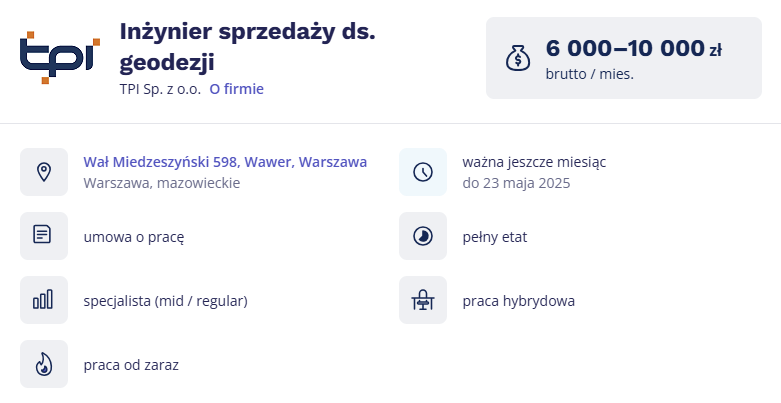
Task: Click the clock validity icon
Action: pyautogui.click(x=423, y=172)
